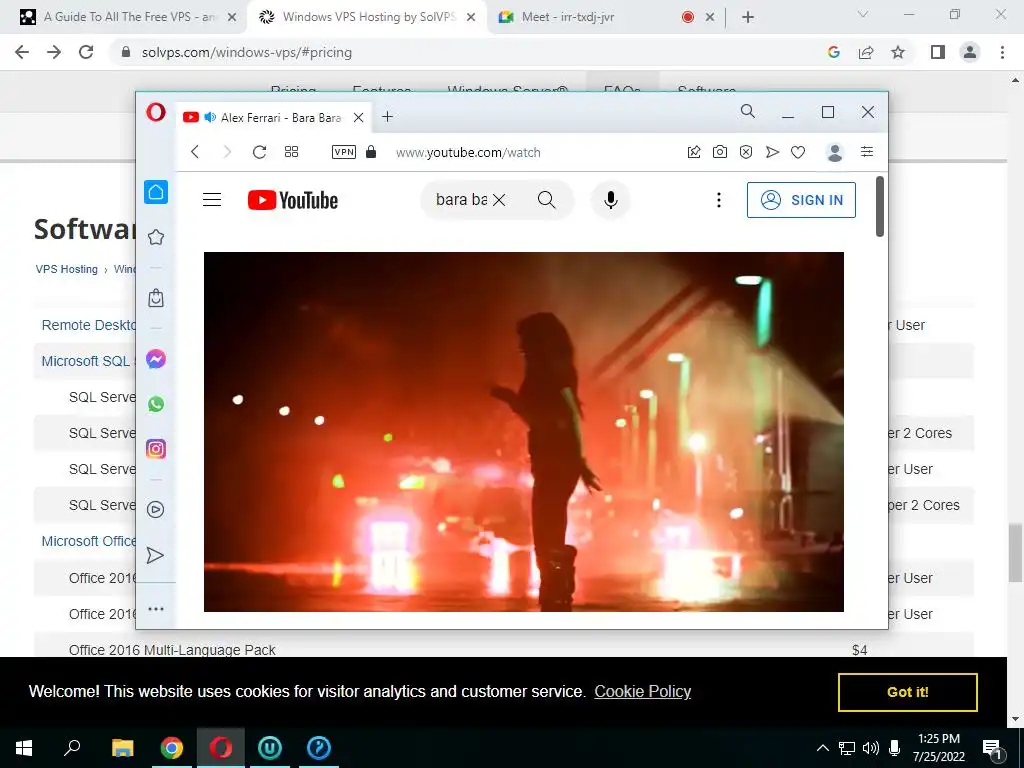The height and width of the screenshot is (768, 1024).
Task: Show hidden tray icons chevron
Action: point(823,748)
